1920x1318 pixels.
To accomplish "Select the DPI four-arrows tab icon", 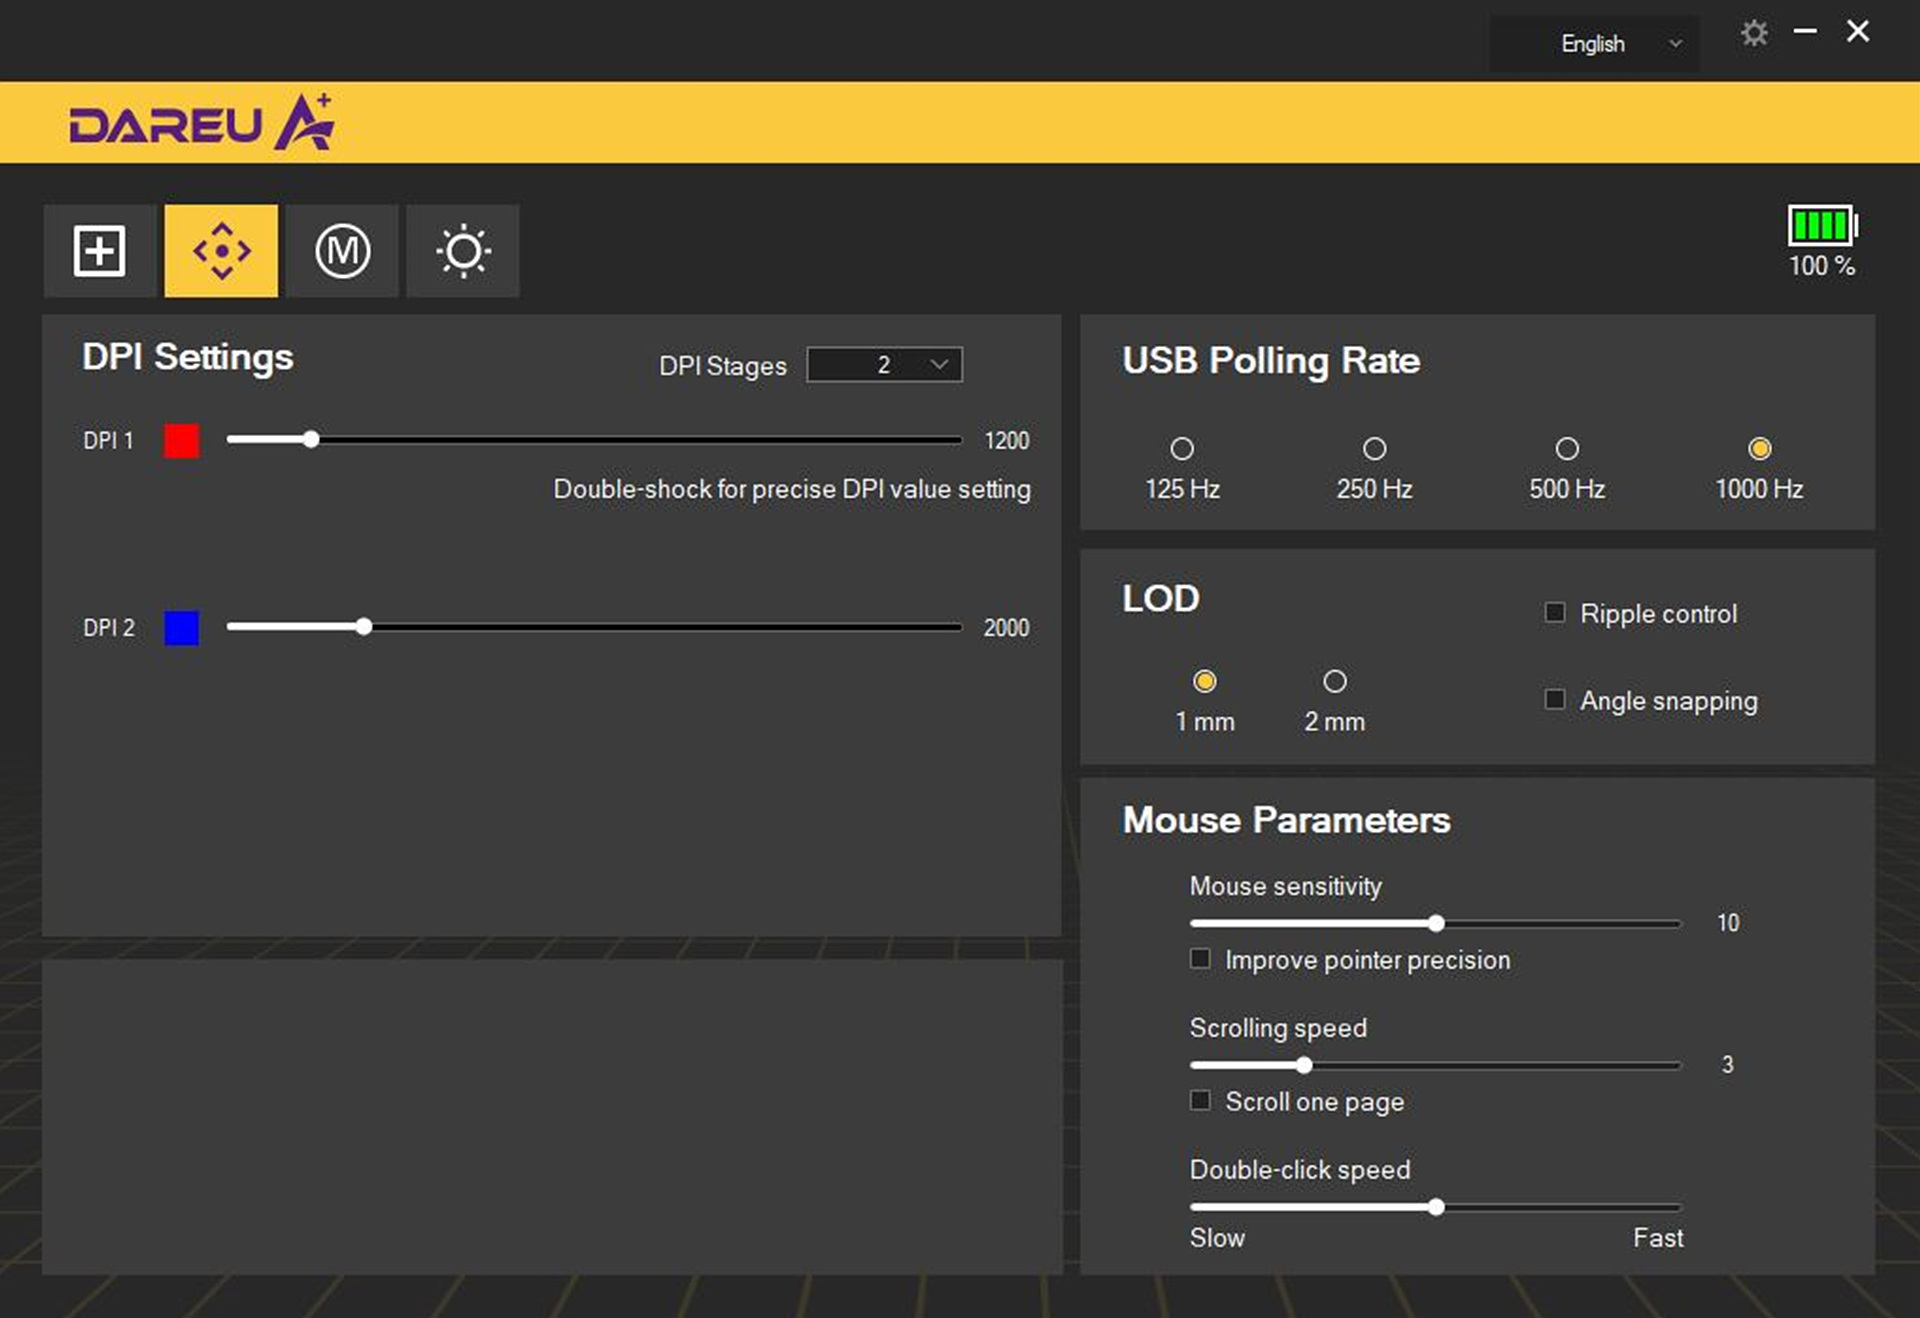I will 221,250.
